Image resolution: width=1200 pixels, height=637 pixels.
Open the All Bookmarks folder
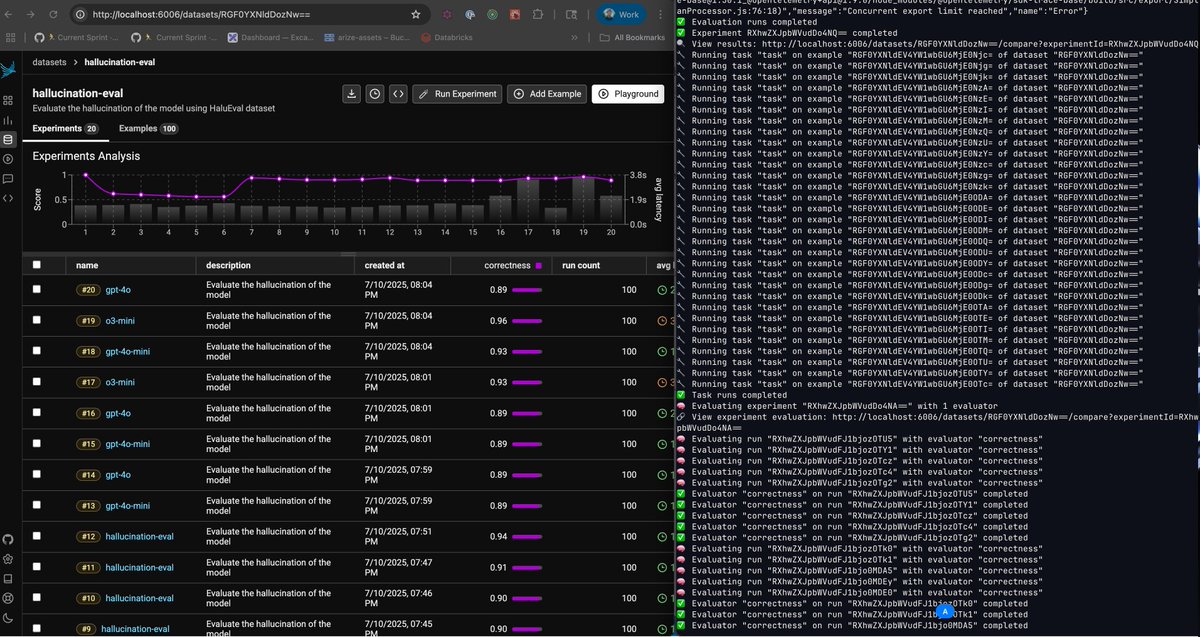(632, 37)
